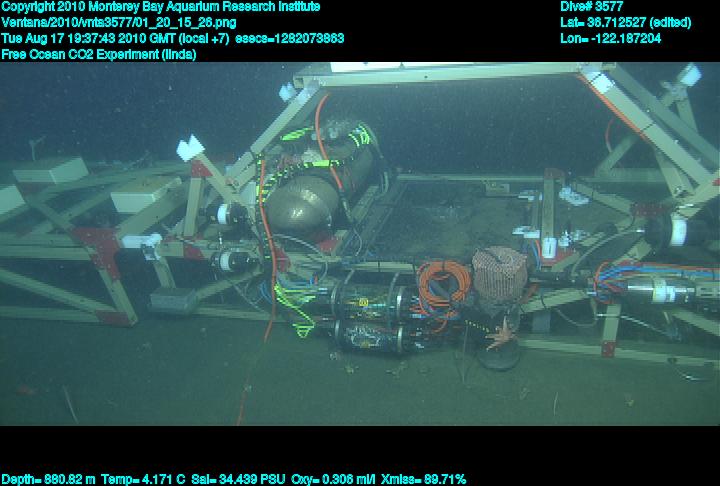
Task: Click the copyright Monterey Bay Aquarium text
Action: tap(160, 7)
